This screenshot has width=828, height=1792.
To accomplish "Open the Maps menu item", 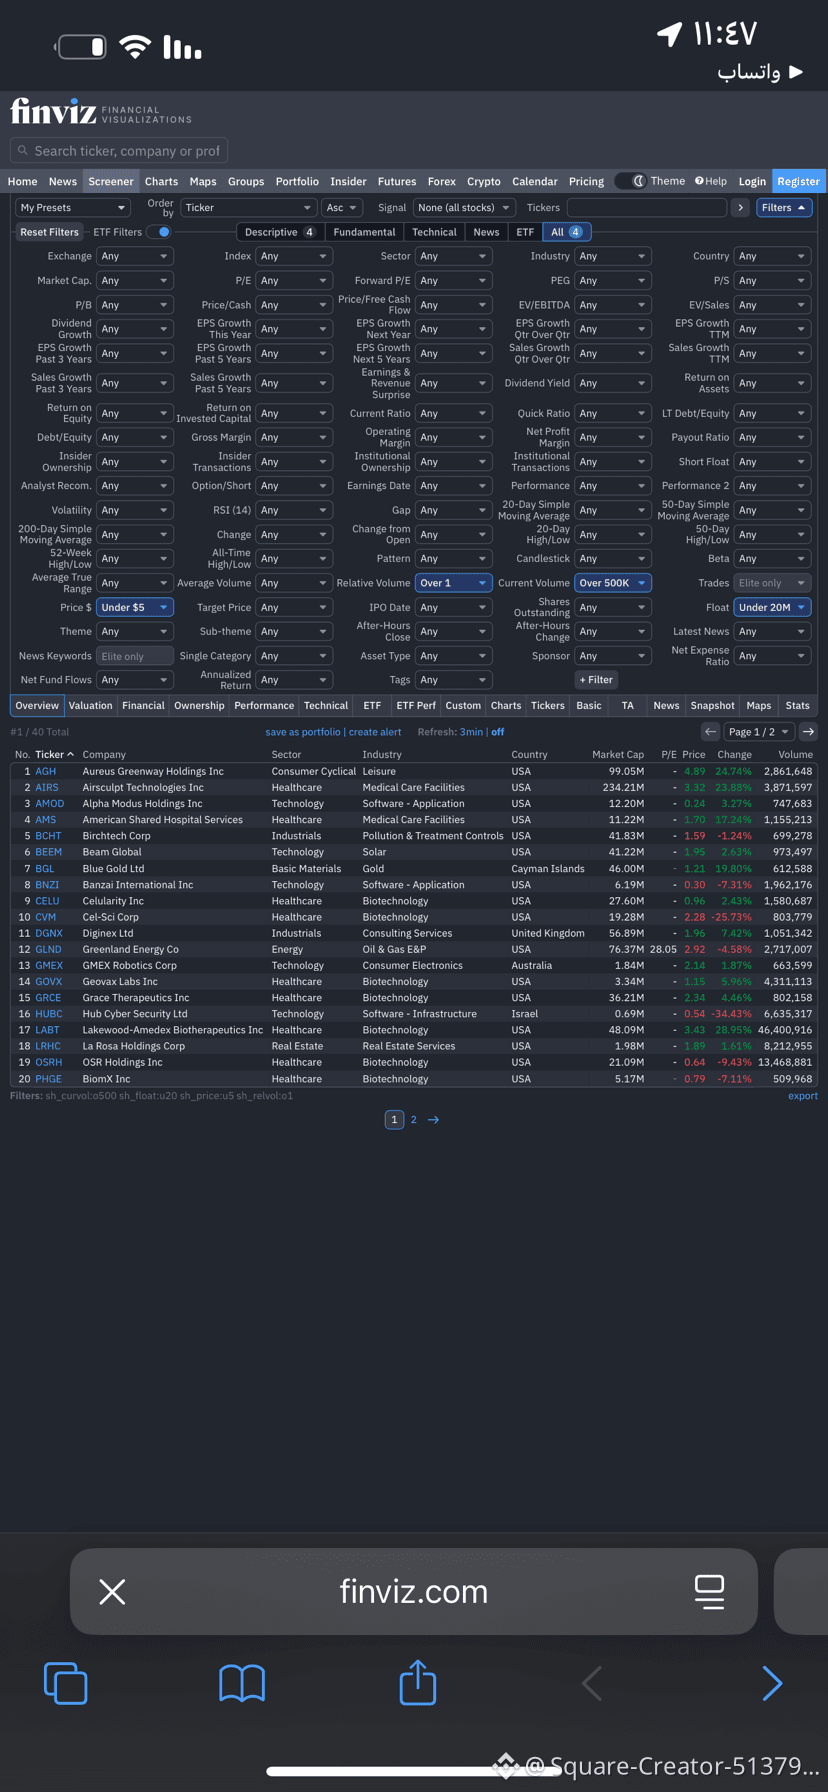I will 203,181.
